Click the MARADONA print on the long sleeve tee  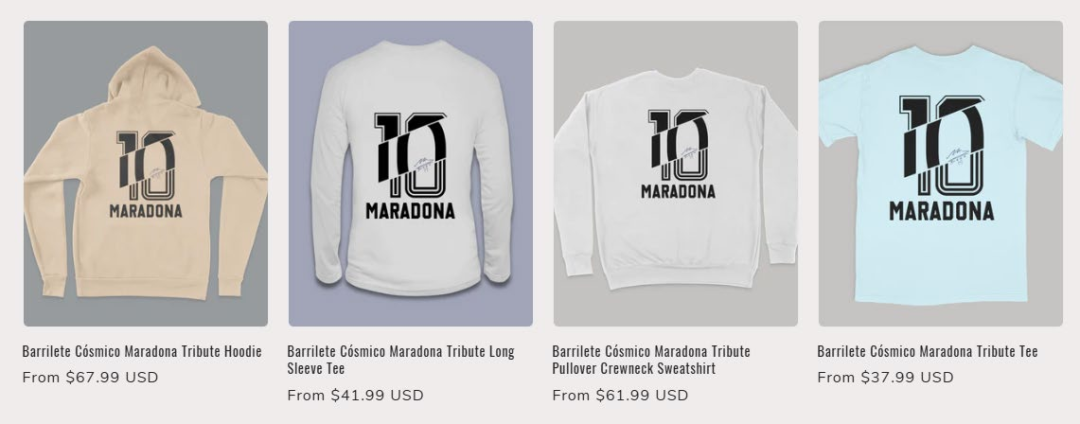(x=411, y=211)
